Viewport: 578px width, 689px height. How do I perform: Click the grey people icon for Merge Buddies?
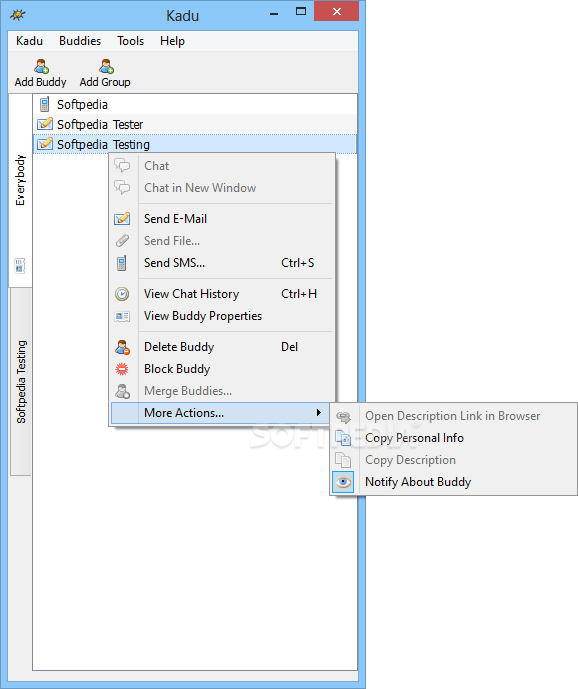(122, 391)
